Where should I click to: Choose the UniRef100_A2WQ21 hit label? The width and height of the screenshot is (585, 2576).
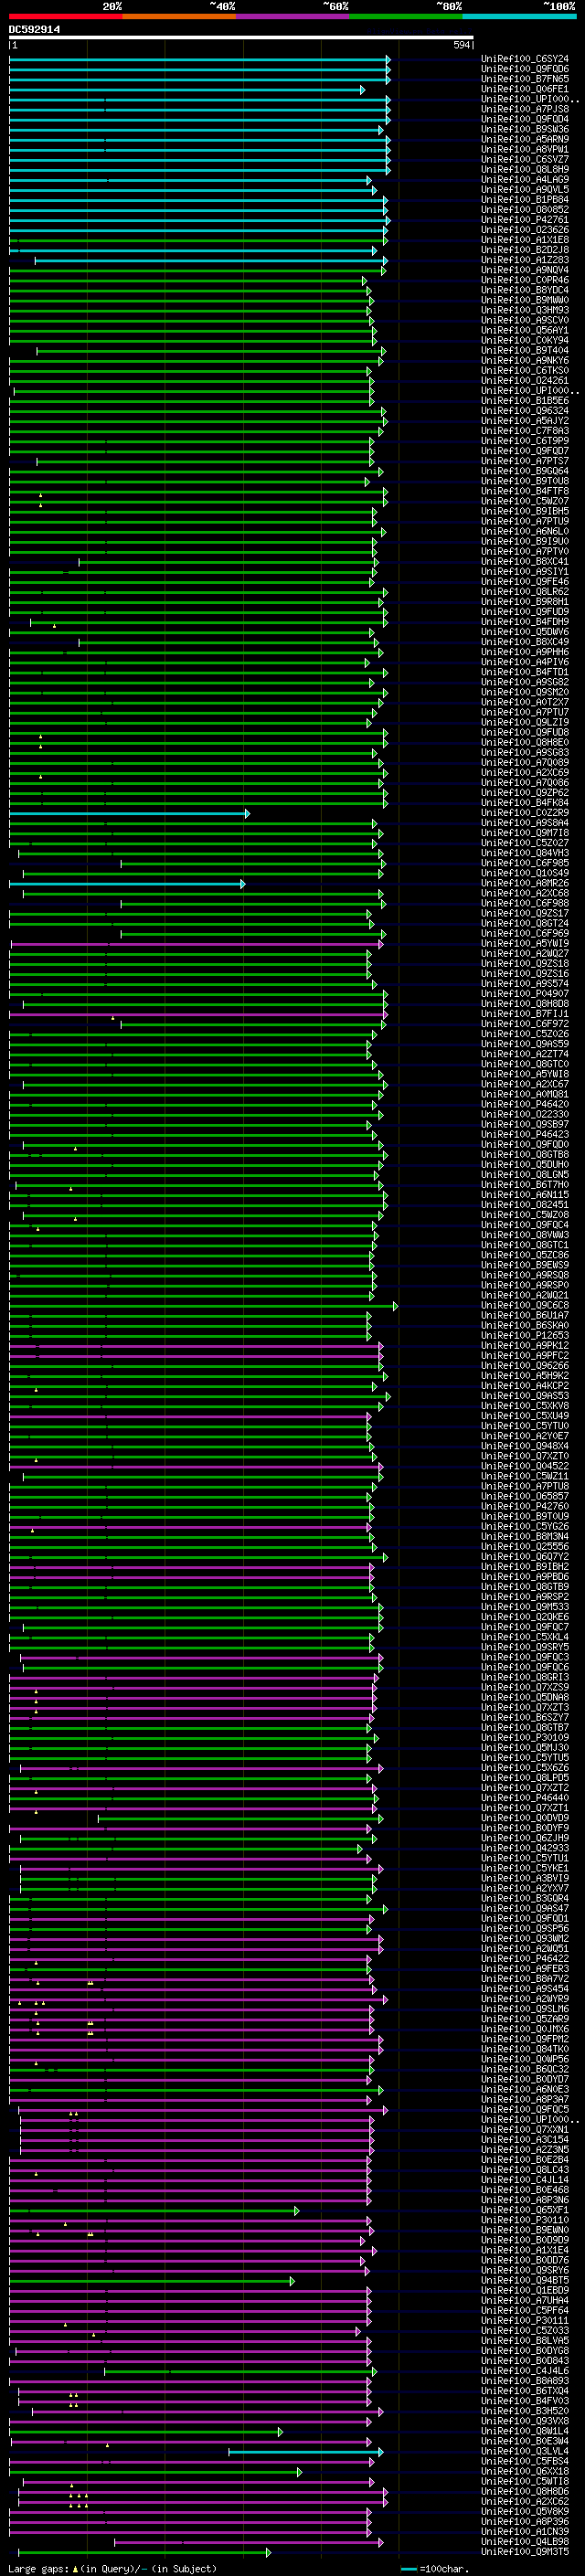(525, 1296)
